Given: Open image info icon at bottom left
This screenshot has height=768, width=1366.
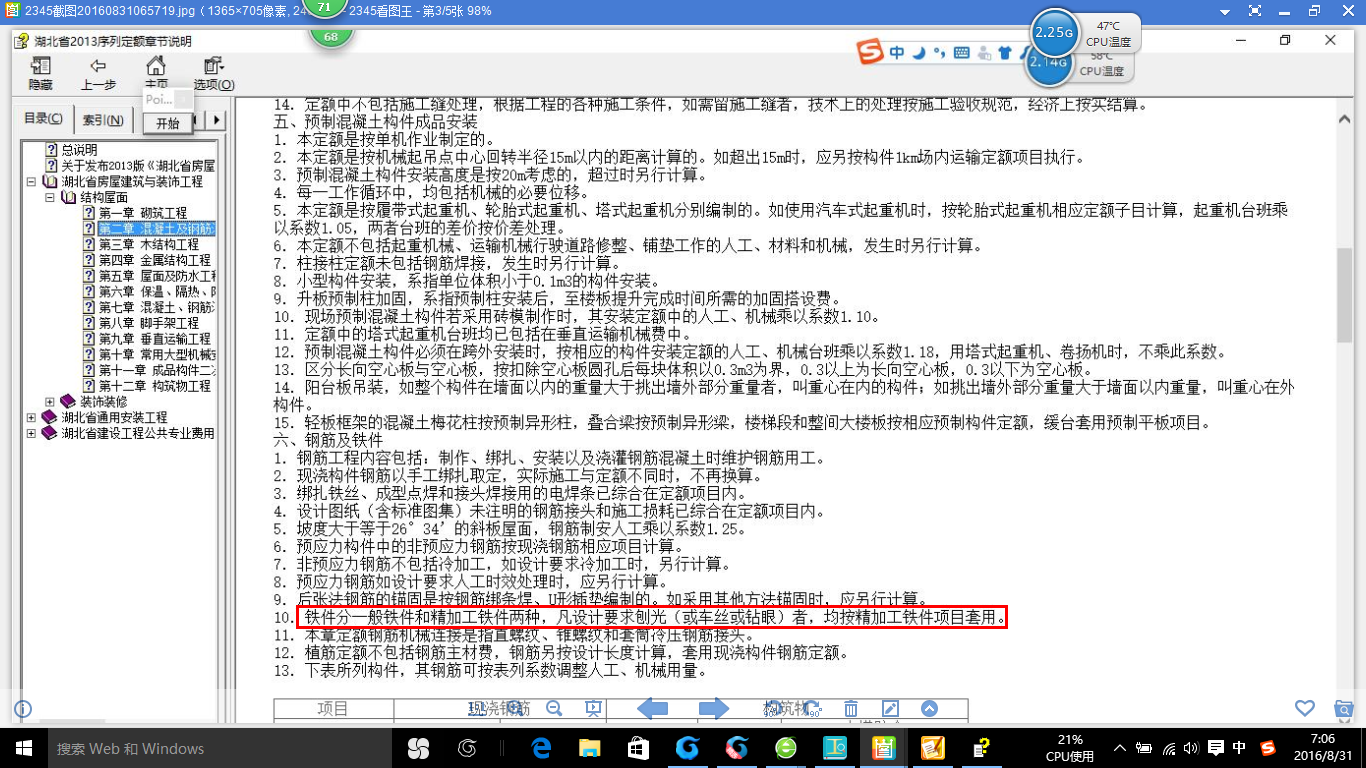Looking at the screenshot, I should click(23, 708).
